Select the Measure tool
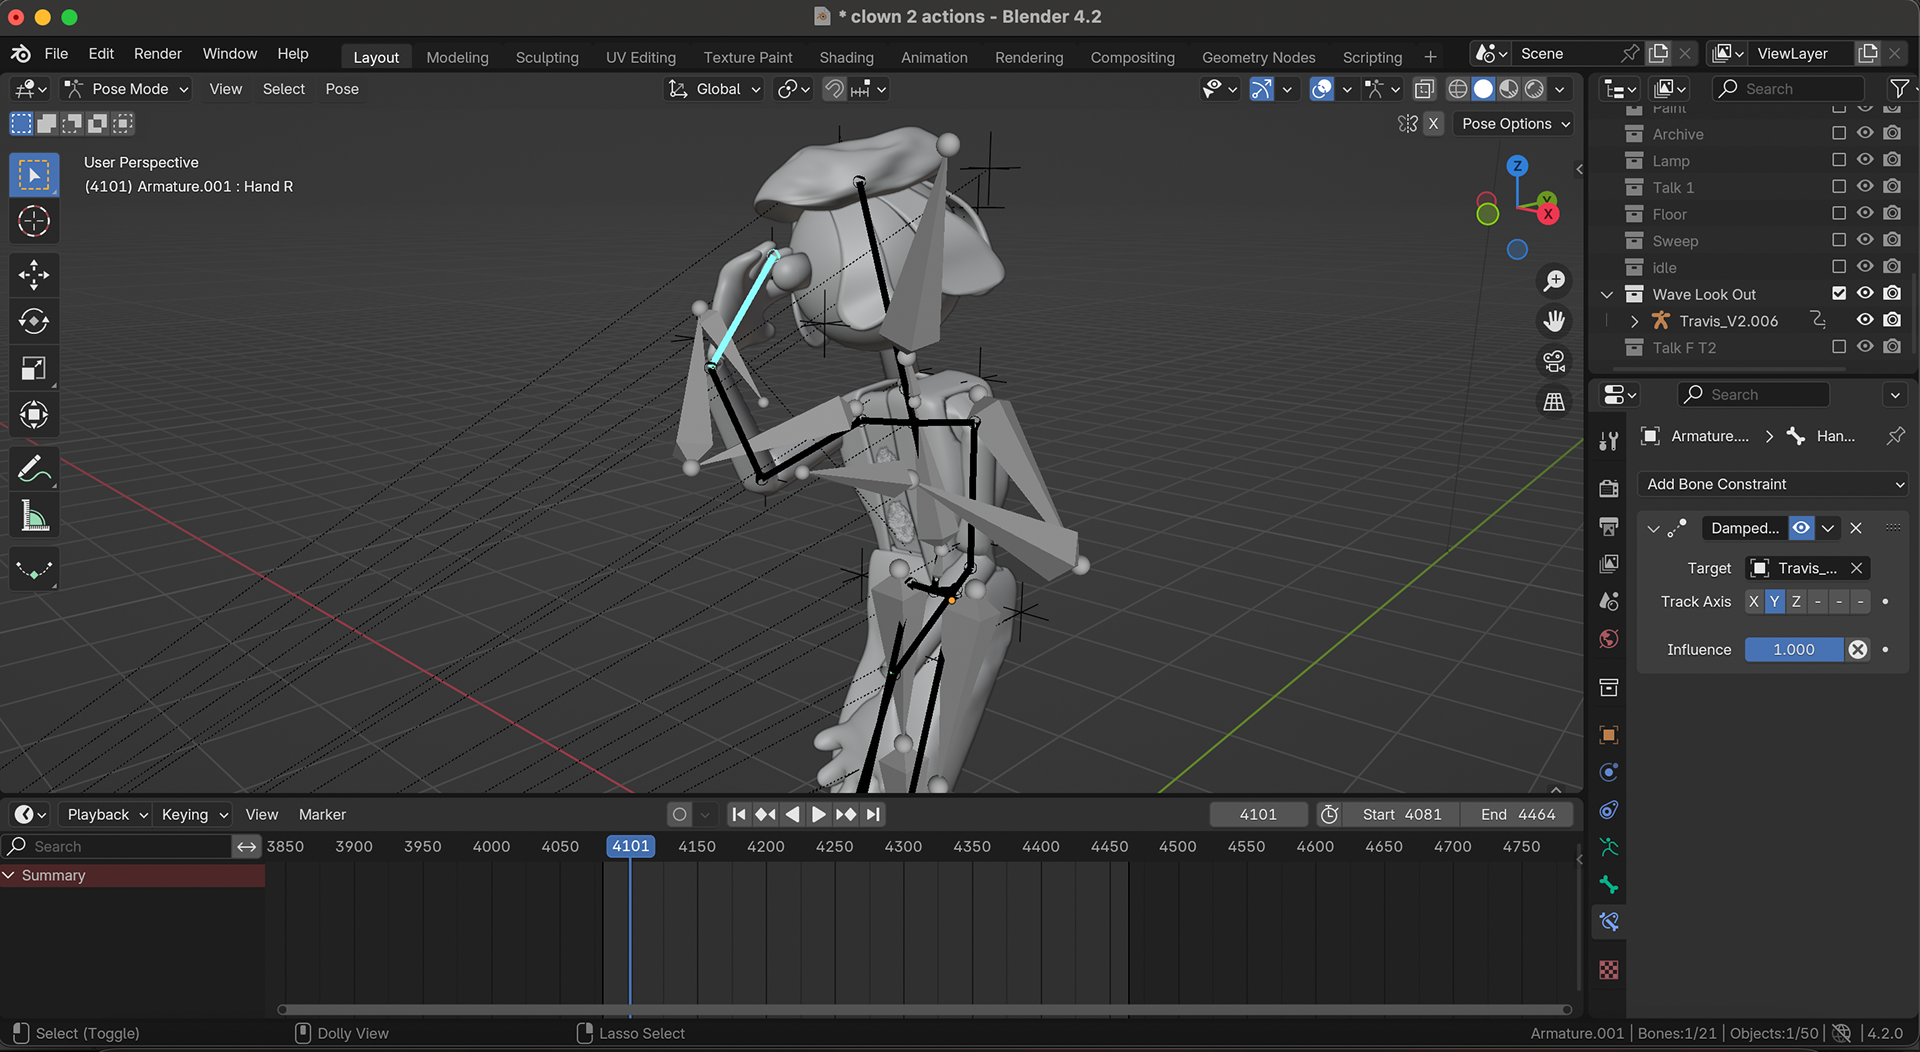Image resolution: width=1920 pixels, height=1052 pixels. 34,516
